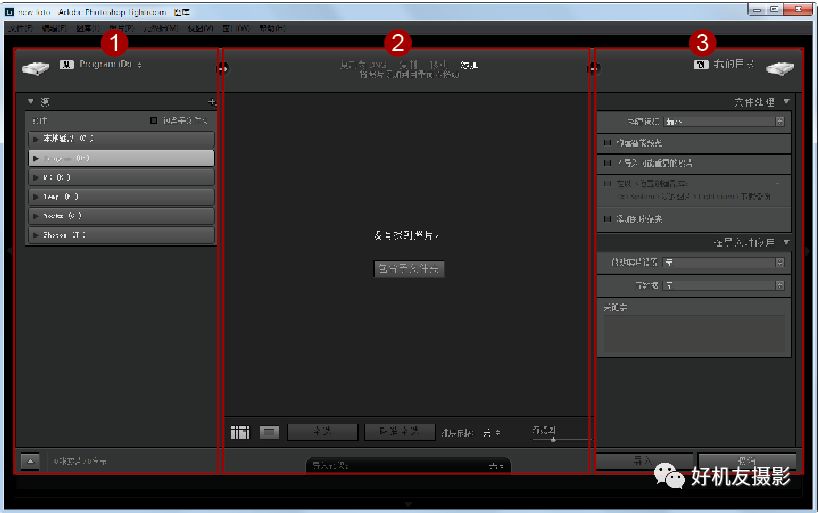
Task: Click the Lightroom app icon in the title bar
Action: (x=9, y=11)
